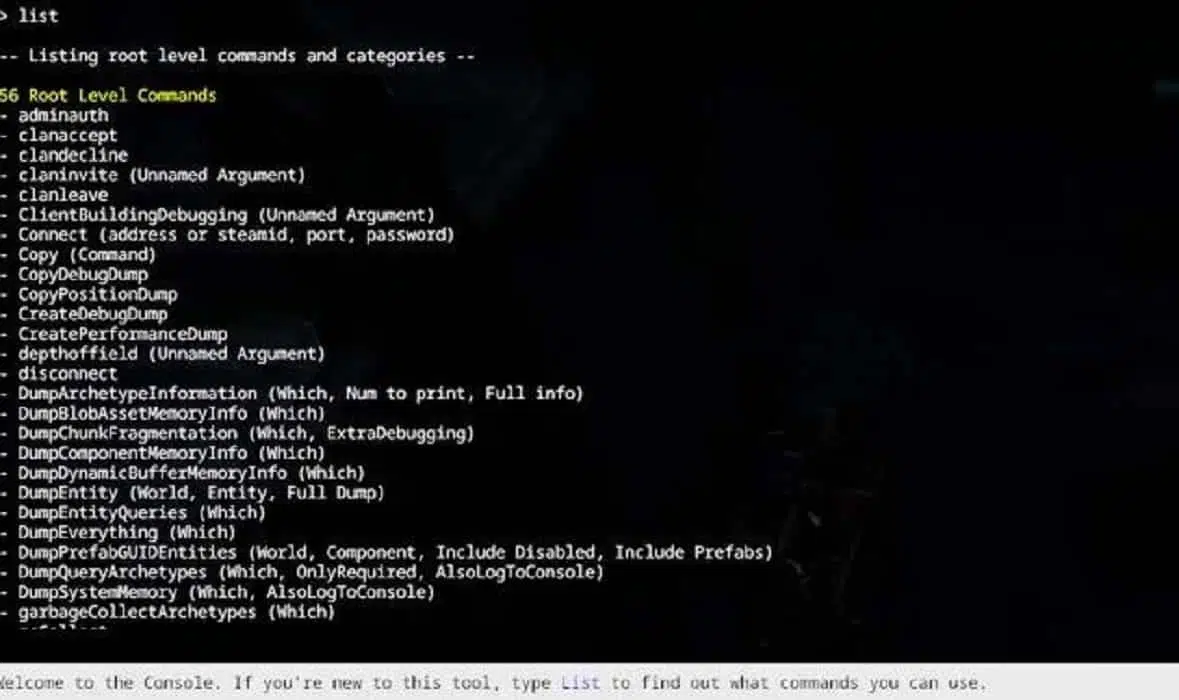Click the depthoffield (Unnamed Argument) line

(171, 354)
